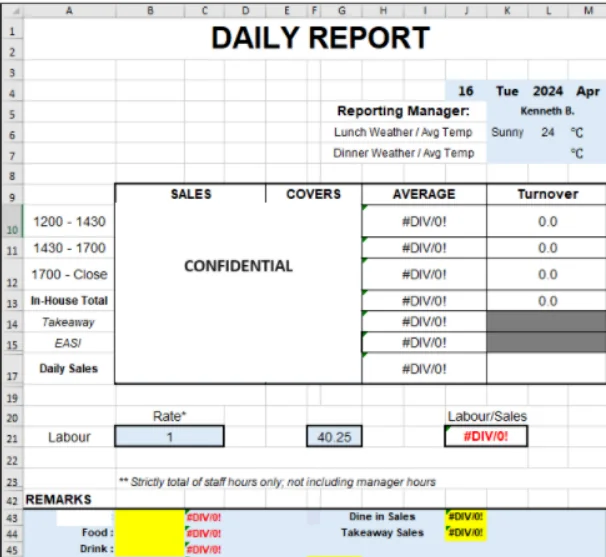
Task: Click the Takeaway average #DIV/0! cell
Action: [424, 322]
